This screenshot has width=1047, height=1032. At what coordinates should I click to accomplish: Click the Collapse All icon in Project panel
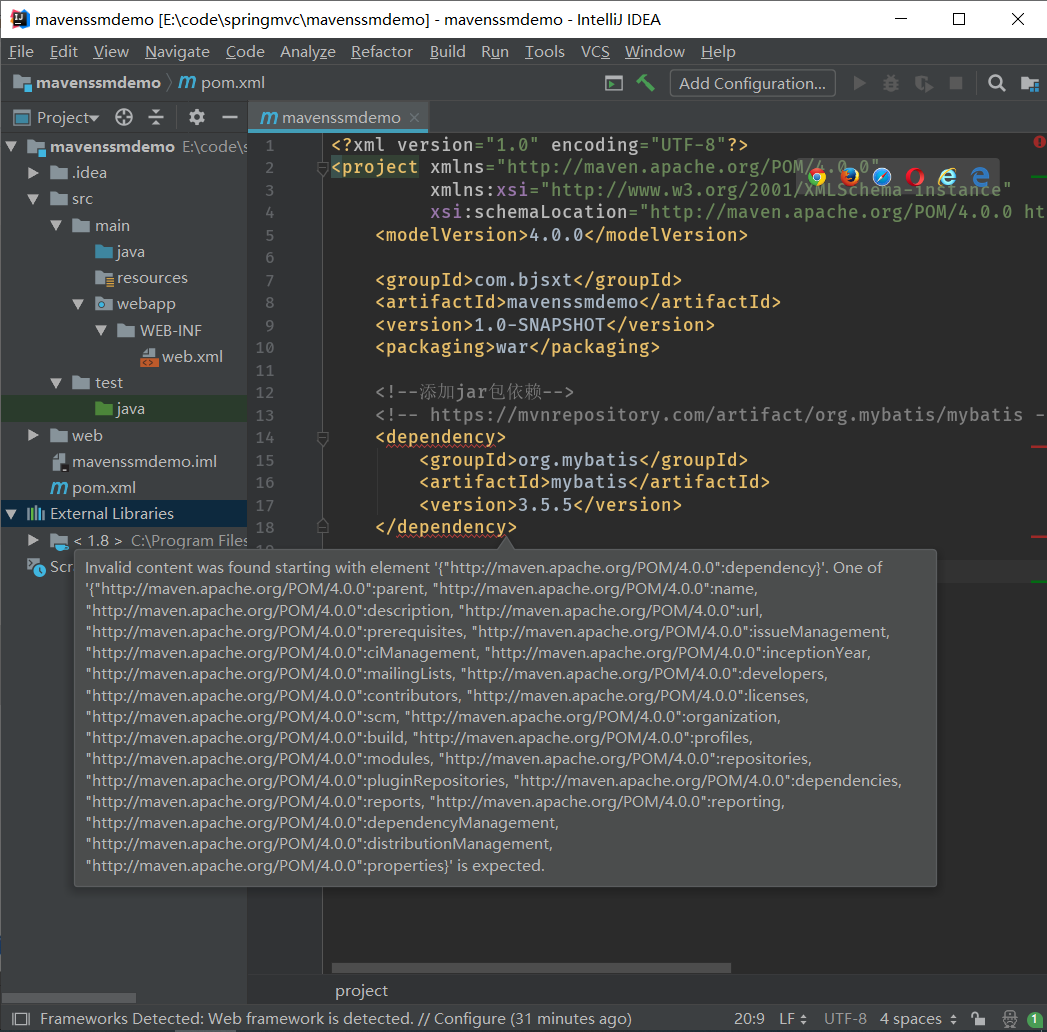(x=156, y=117)
